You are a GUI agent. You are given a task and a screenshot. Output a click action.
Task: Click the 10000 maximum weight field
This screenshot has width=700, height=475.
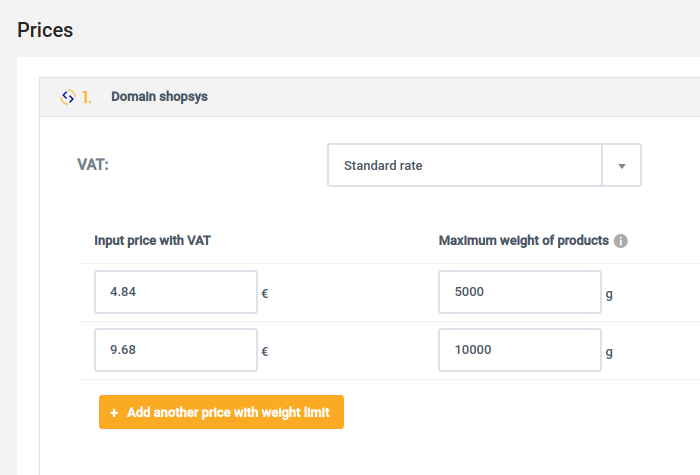tap(520, 350)
